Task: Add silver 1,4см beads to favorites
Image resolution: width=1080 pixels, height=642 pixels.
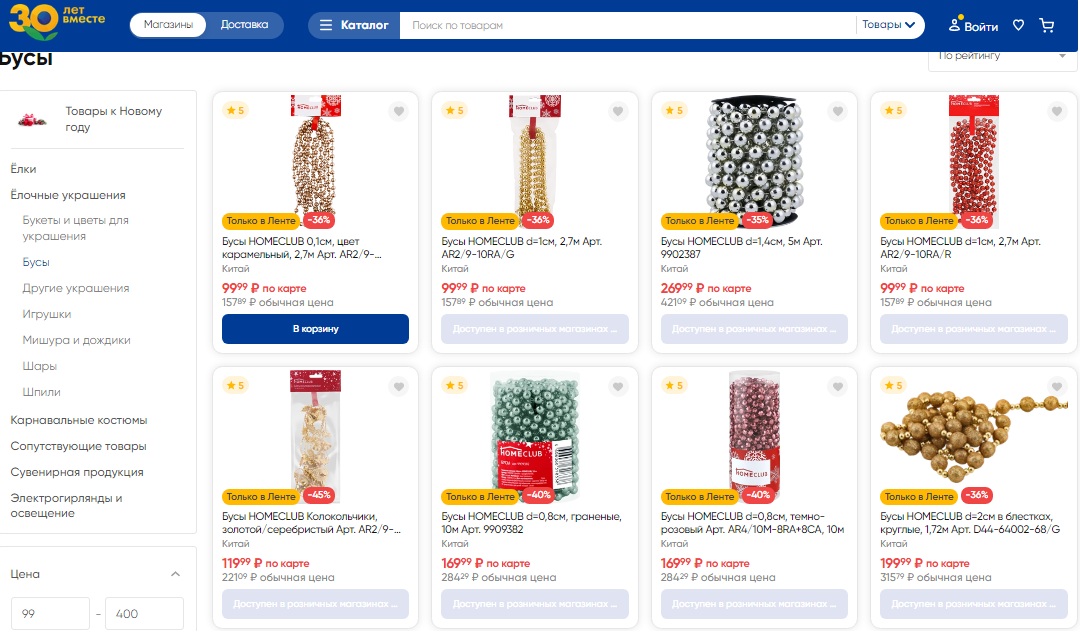Action: click(838, 111)
